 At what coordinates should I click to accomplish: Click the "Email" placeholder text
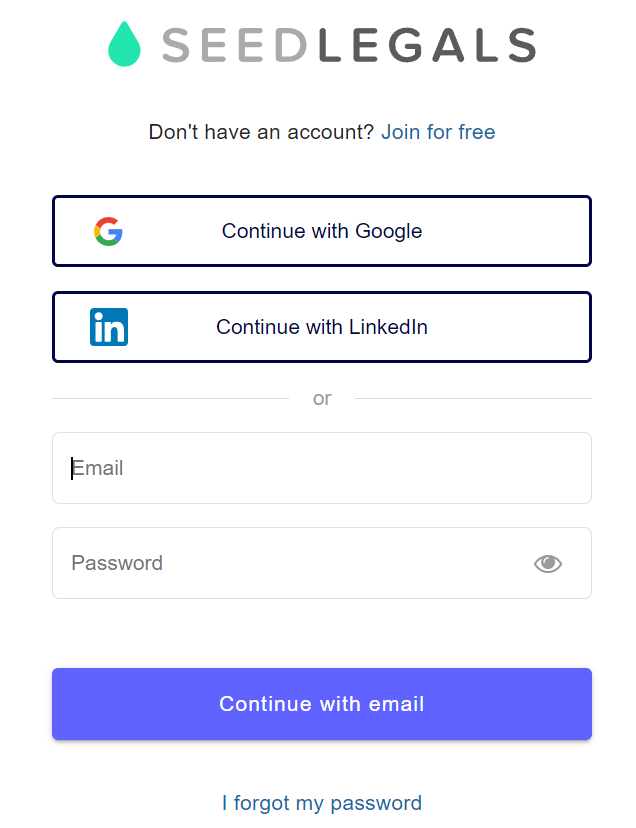click(x=98, y=468)
